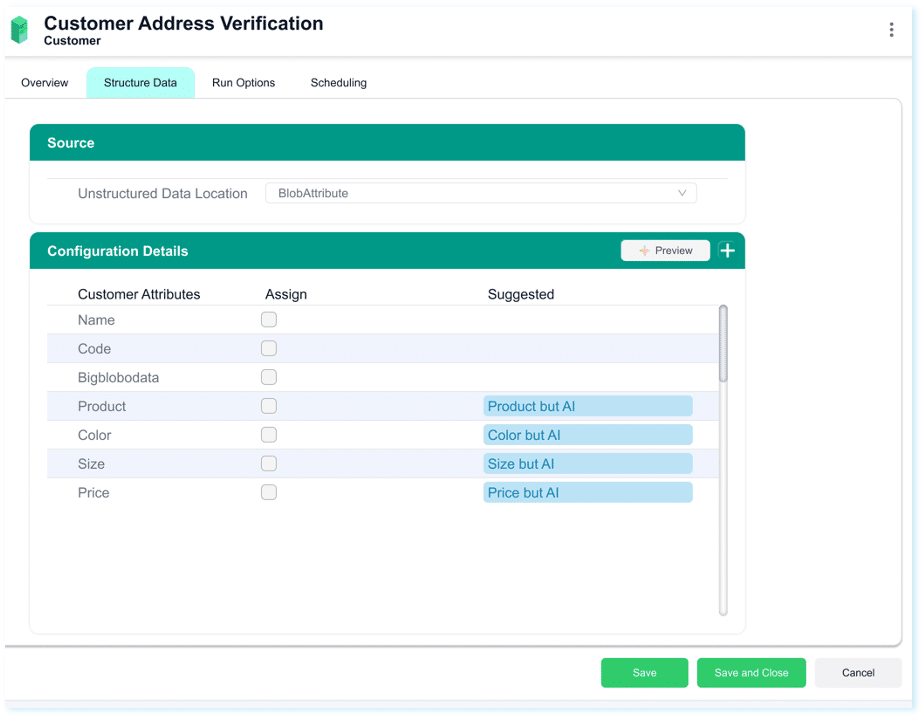Viewport: 924px width, 718px height.
Task: Click the 'Color' attribute label
Action: [94, 435]
